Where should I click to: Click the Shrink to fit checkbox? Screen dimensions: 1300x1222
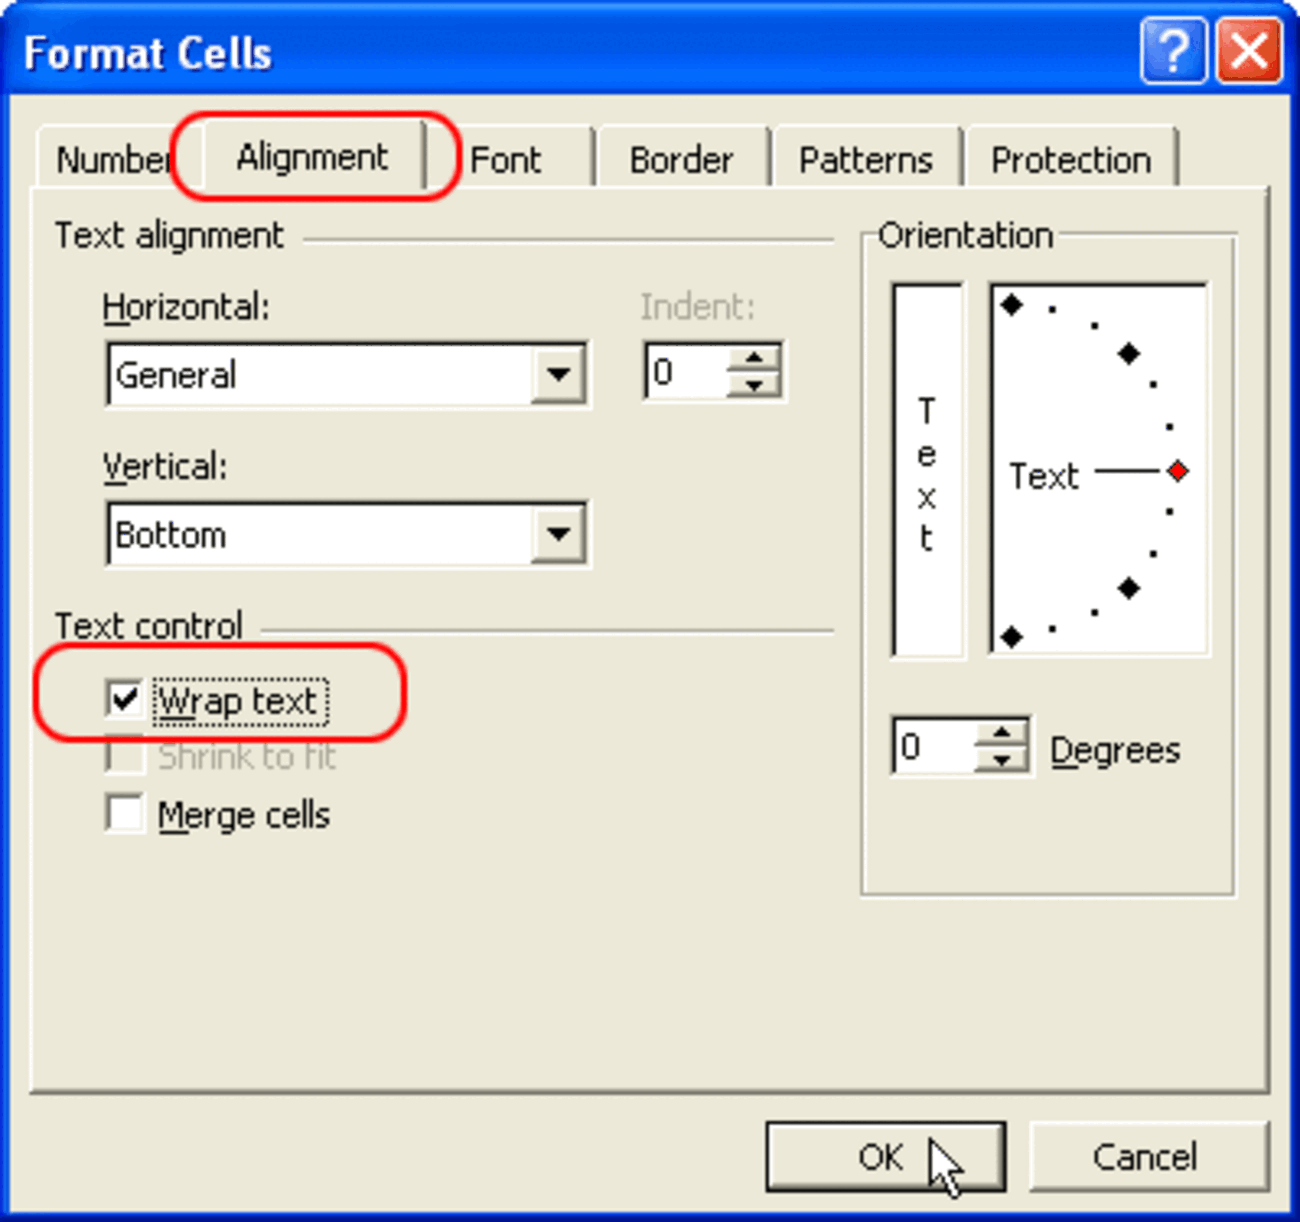[x=125, y=756]
